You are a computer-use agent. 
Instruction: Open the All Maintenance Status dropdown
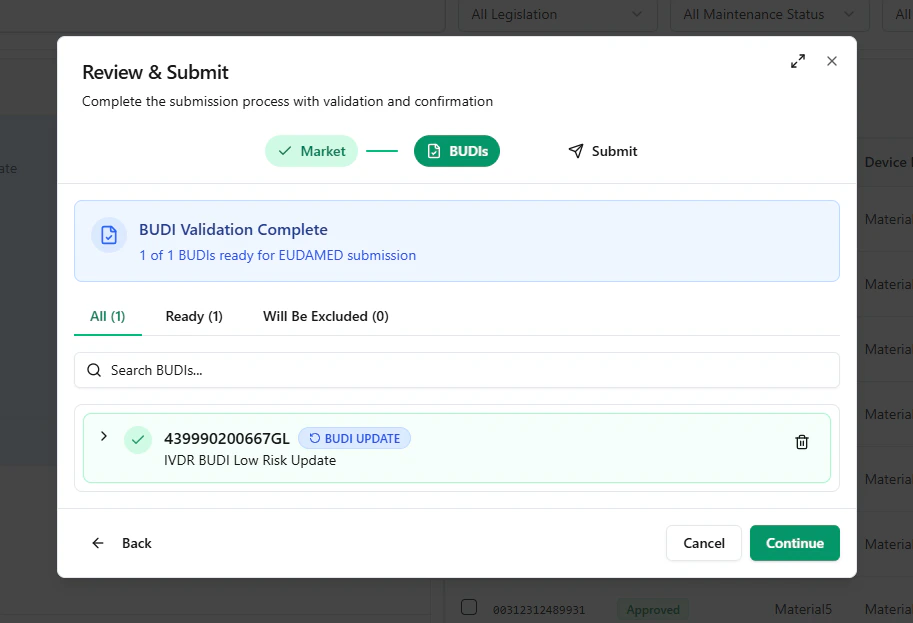(x=768, y=15)
